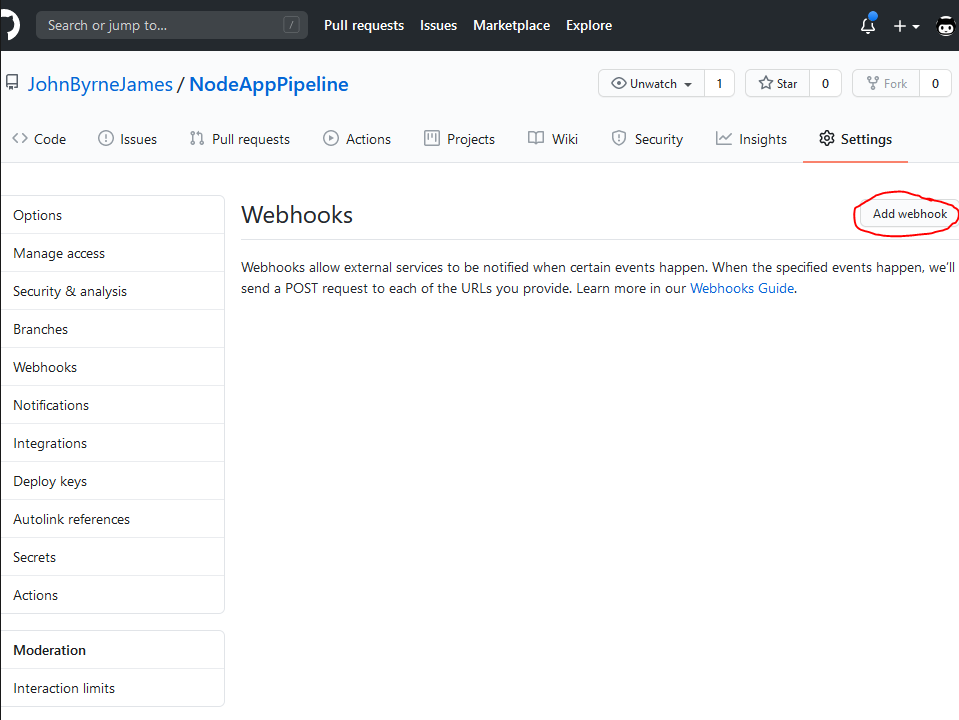Select Manage access in sidebar
959x720 pixels.
(113, 253)
